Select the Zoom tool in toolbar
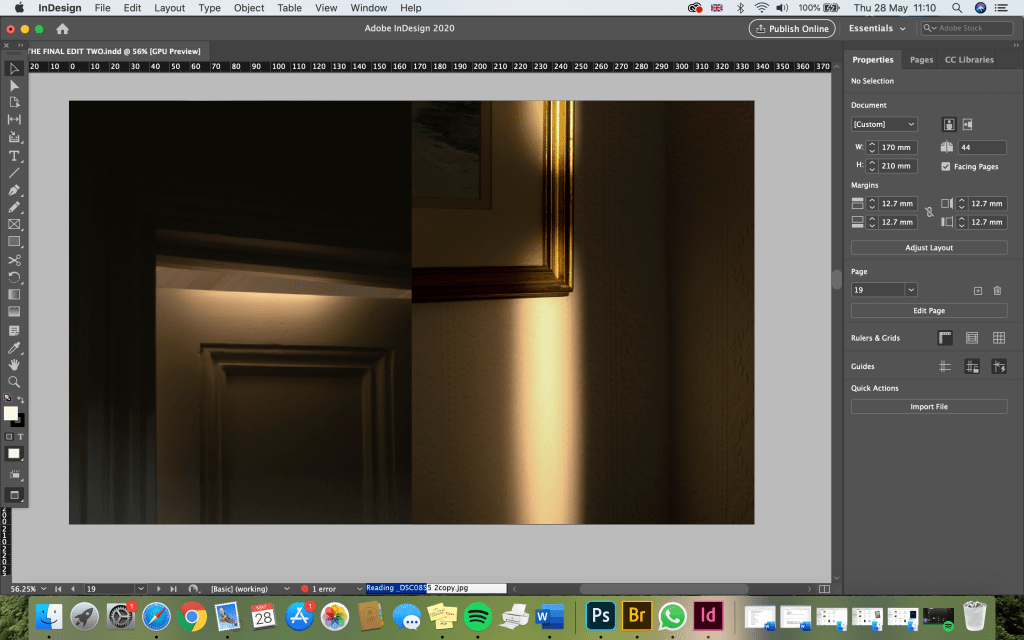1024x640 pixels. click(14, 381)
